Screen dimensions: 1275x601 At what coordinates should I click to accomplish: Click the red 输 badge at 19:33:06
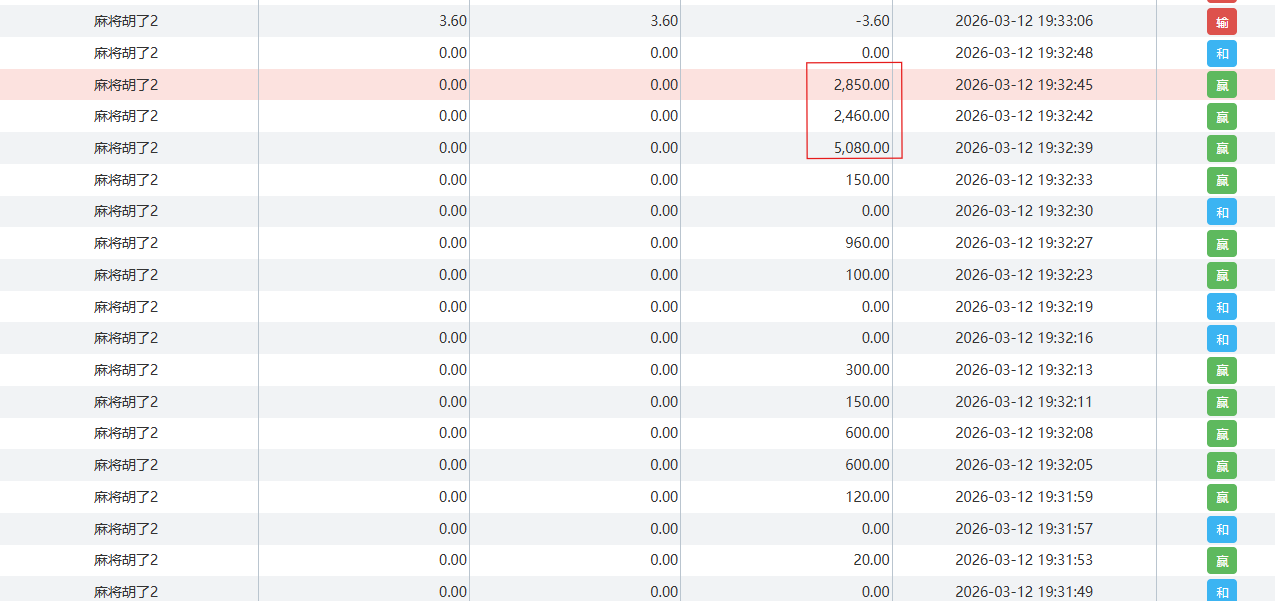[1221, 22]
